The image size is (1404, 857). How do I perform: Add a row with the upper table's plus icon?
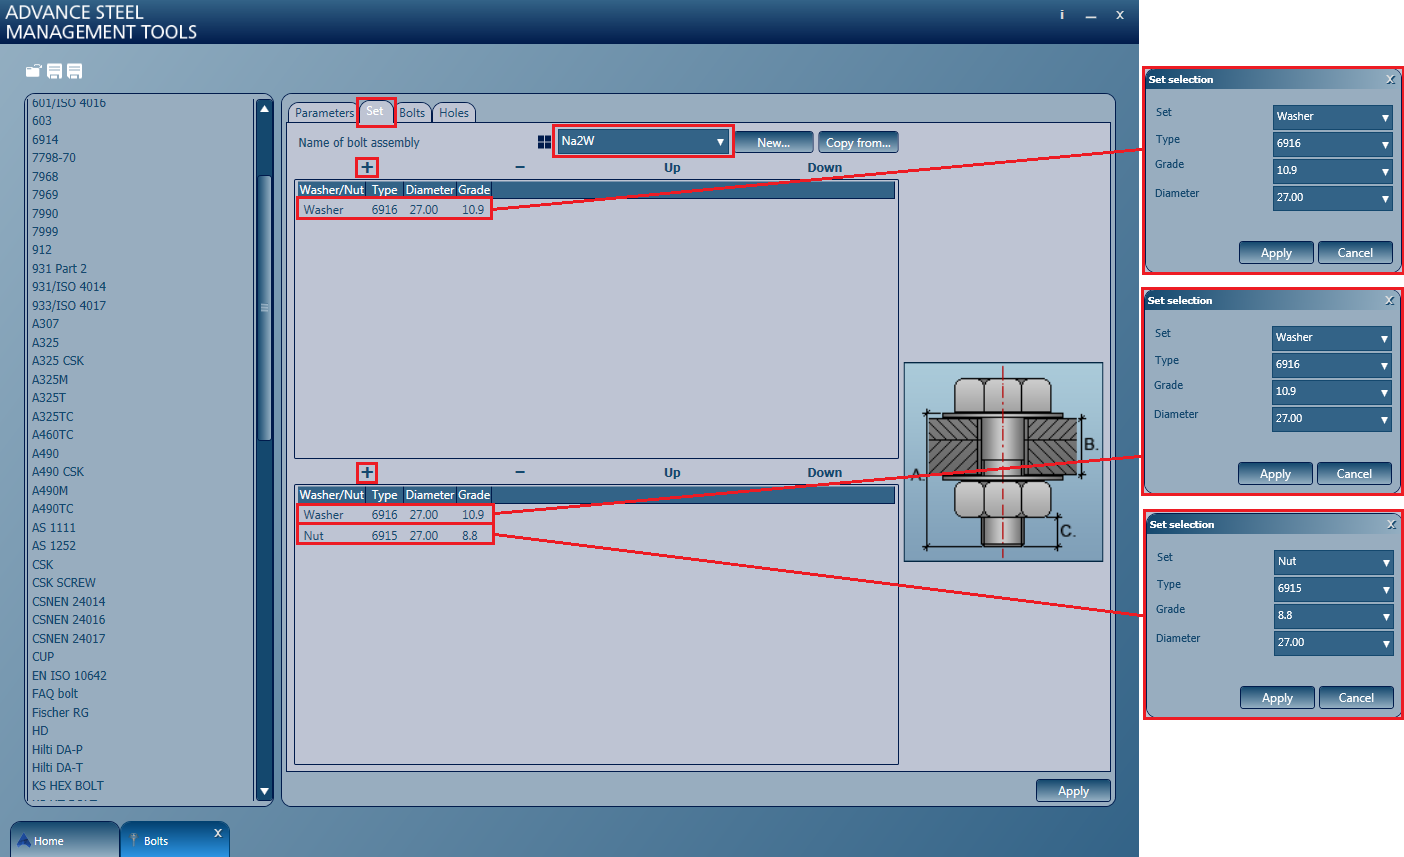point(367,168)
